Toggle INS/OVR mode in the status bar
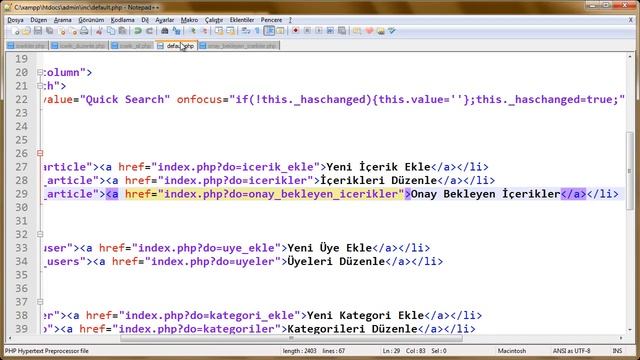The image size is (640, 360). click(617, 351)
